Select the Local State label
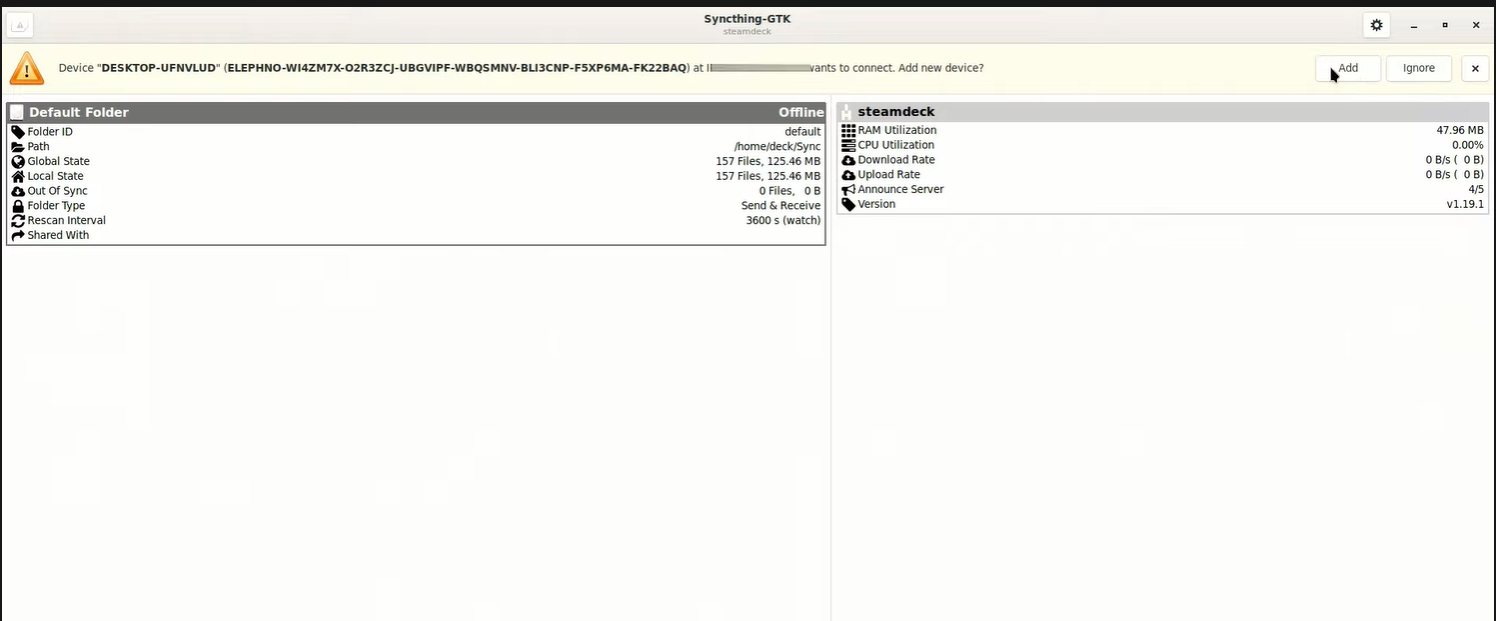This screenshot has height=621, width=1496. pyautogui.click(x=55, y=176)
